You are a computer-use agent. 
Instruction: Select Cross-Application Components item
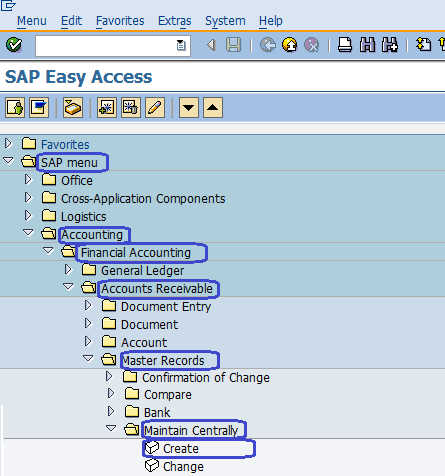[143, 199]
